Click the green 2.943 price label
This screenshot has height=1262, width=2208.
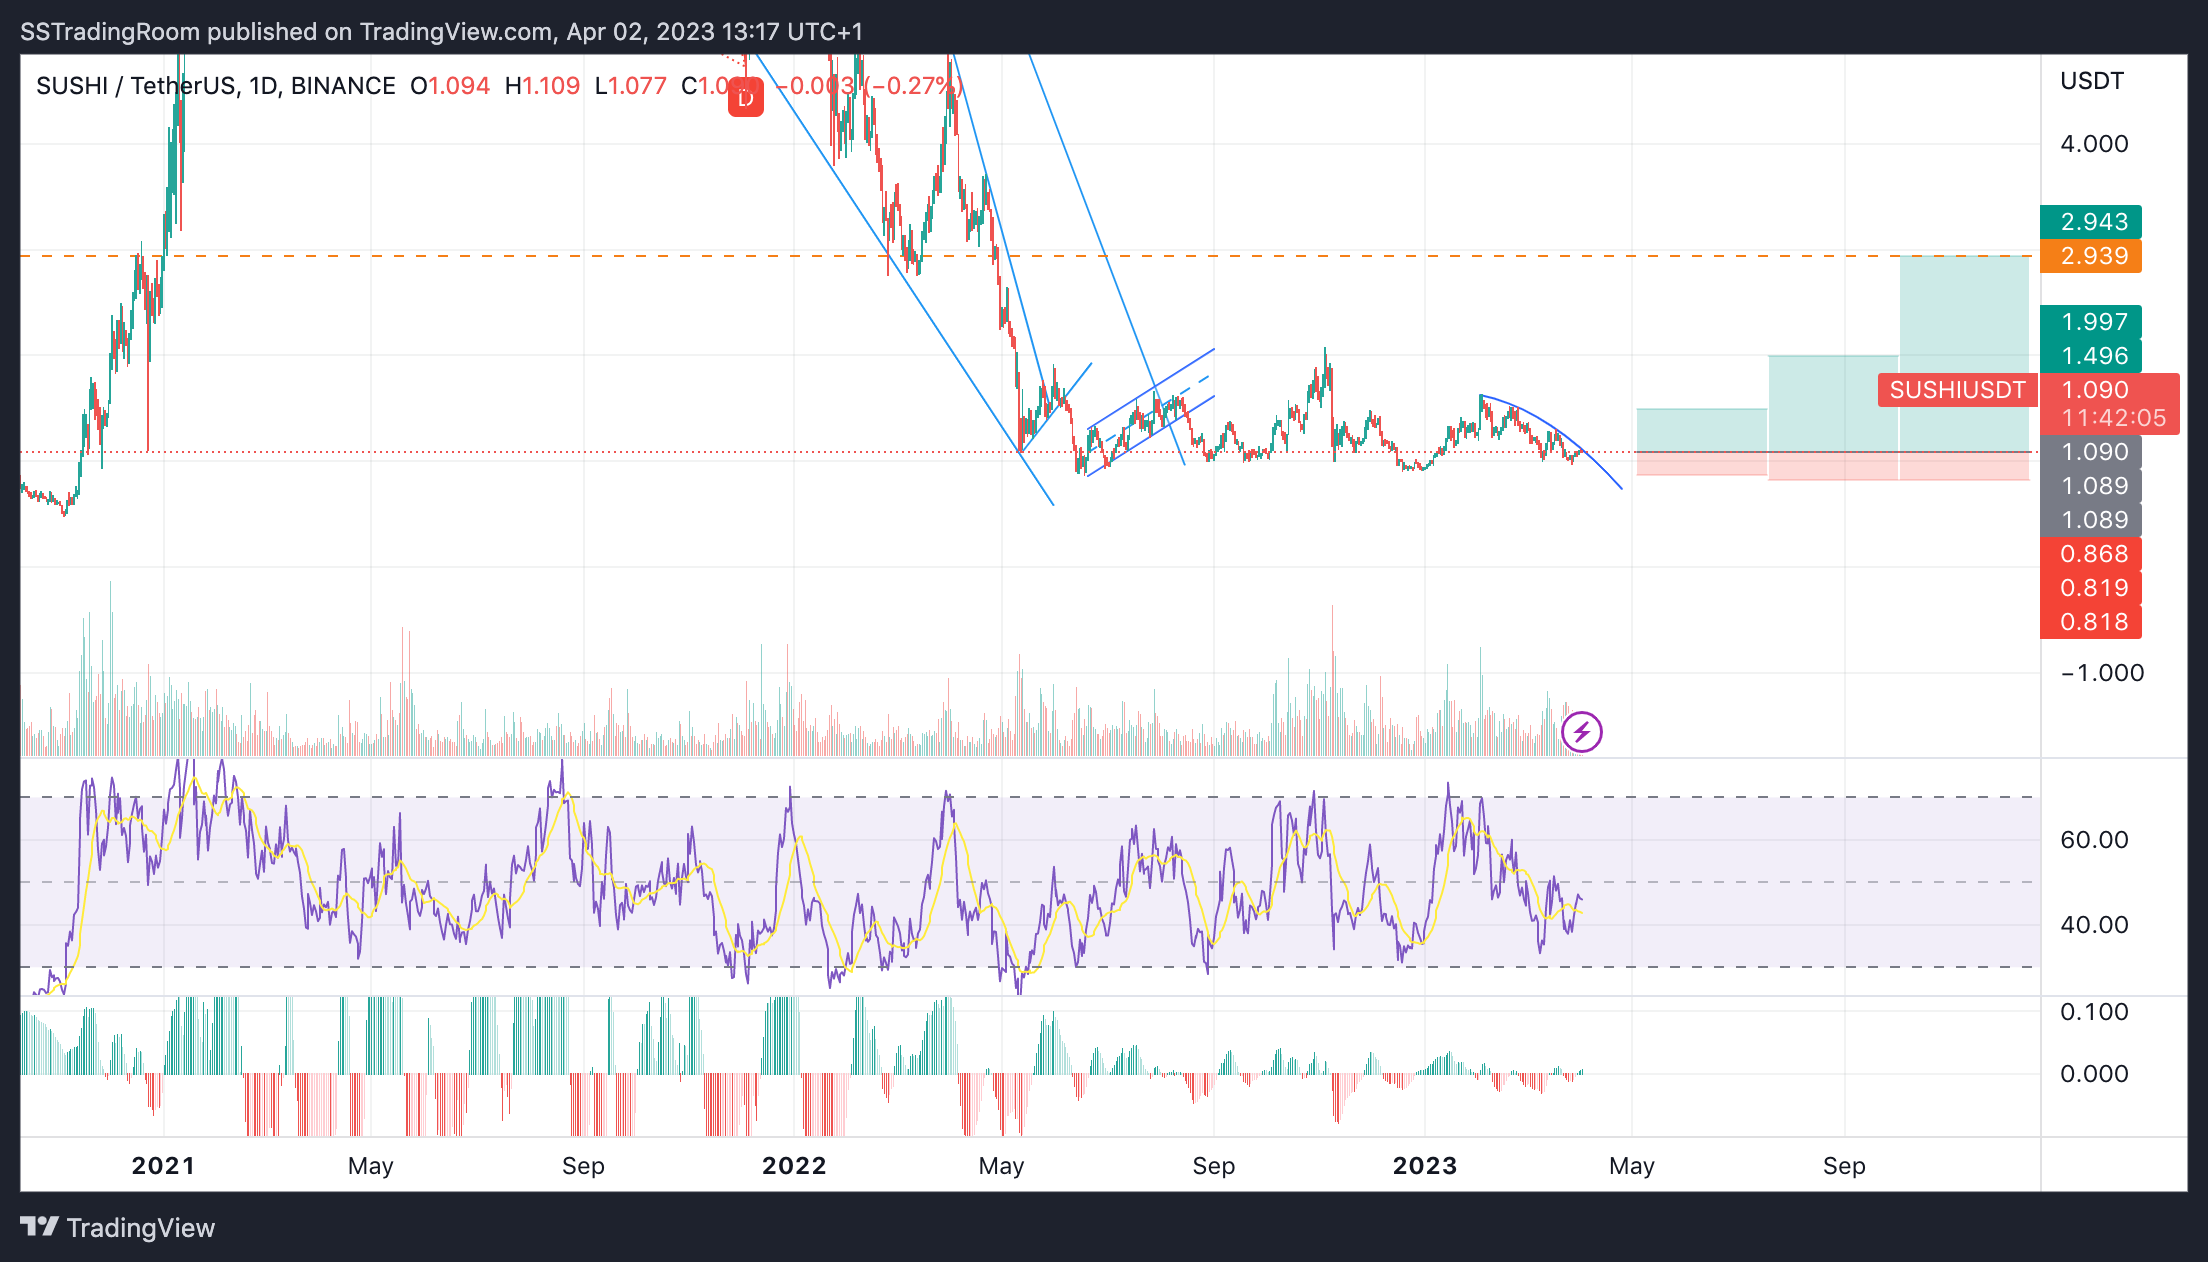pyautogui.click(x=2091, y=222)
